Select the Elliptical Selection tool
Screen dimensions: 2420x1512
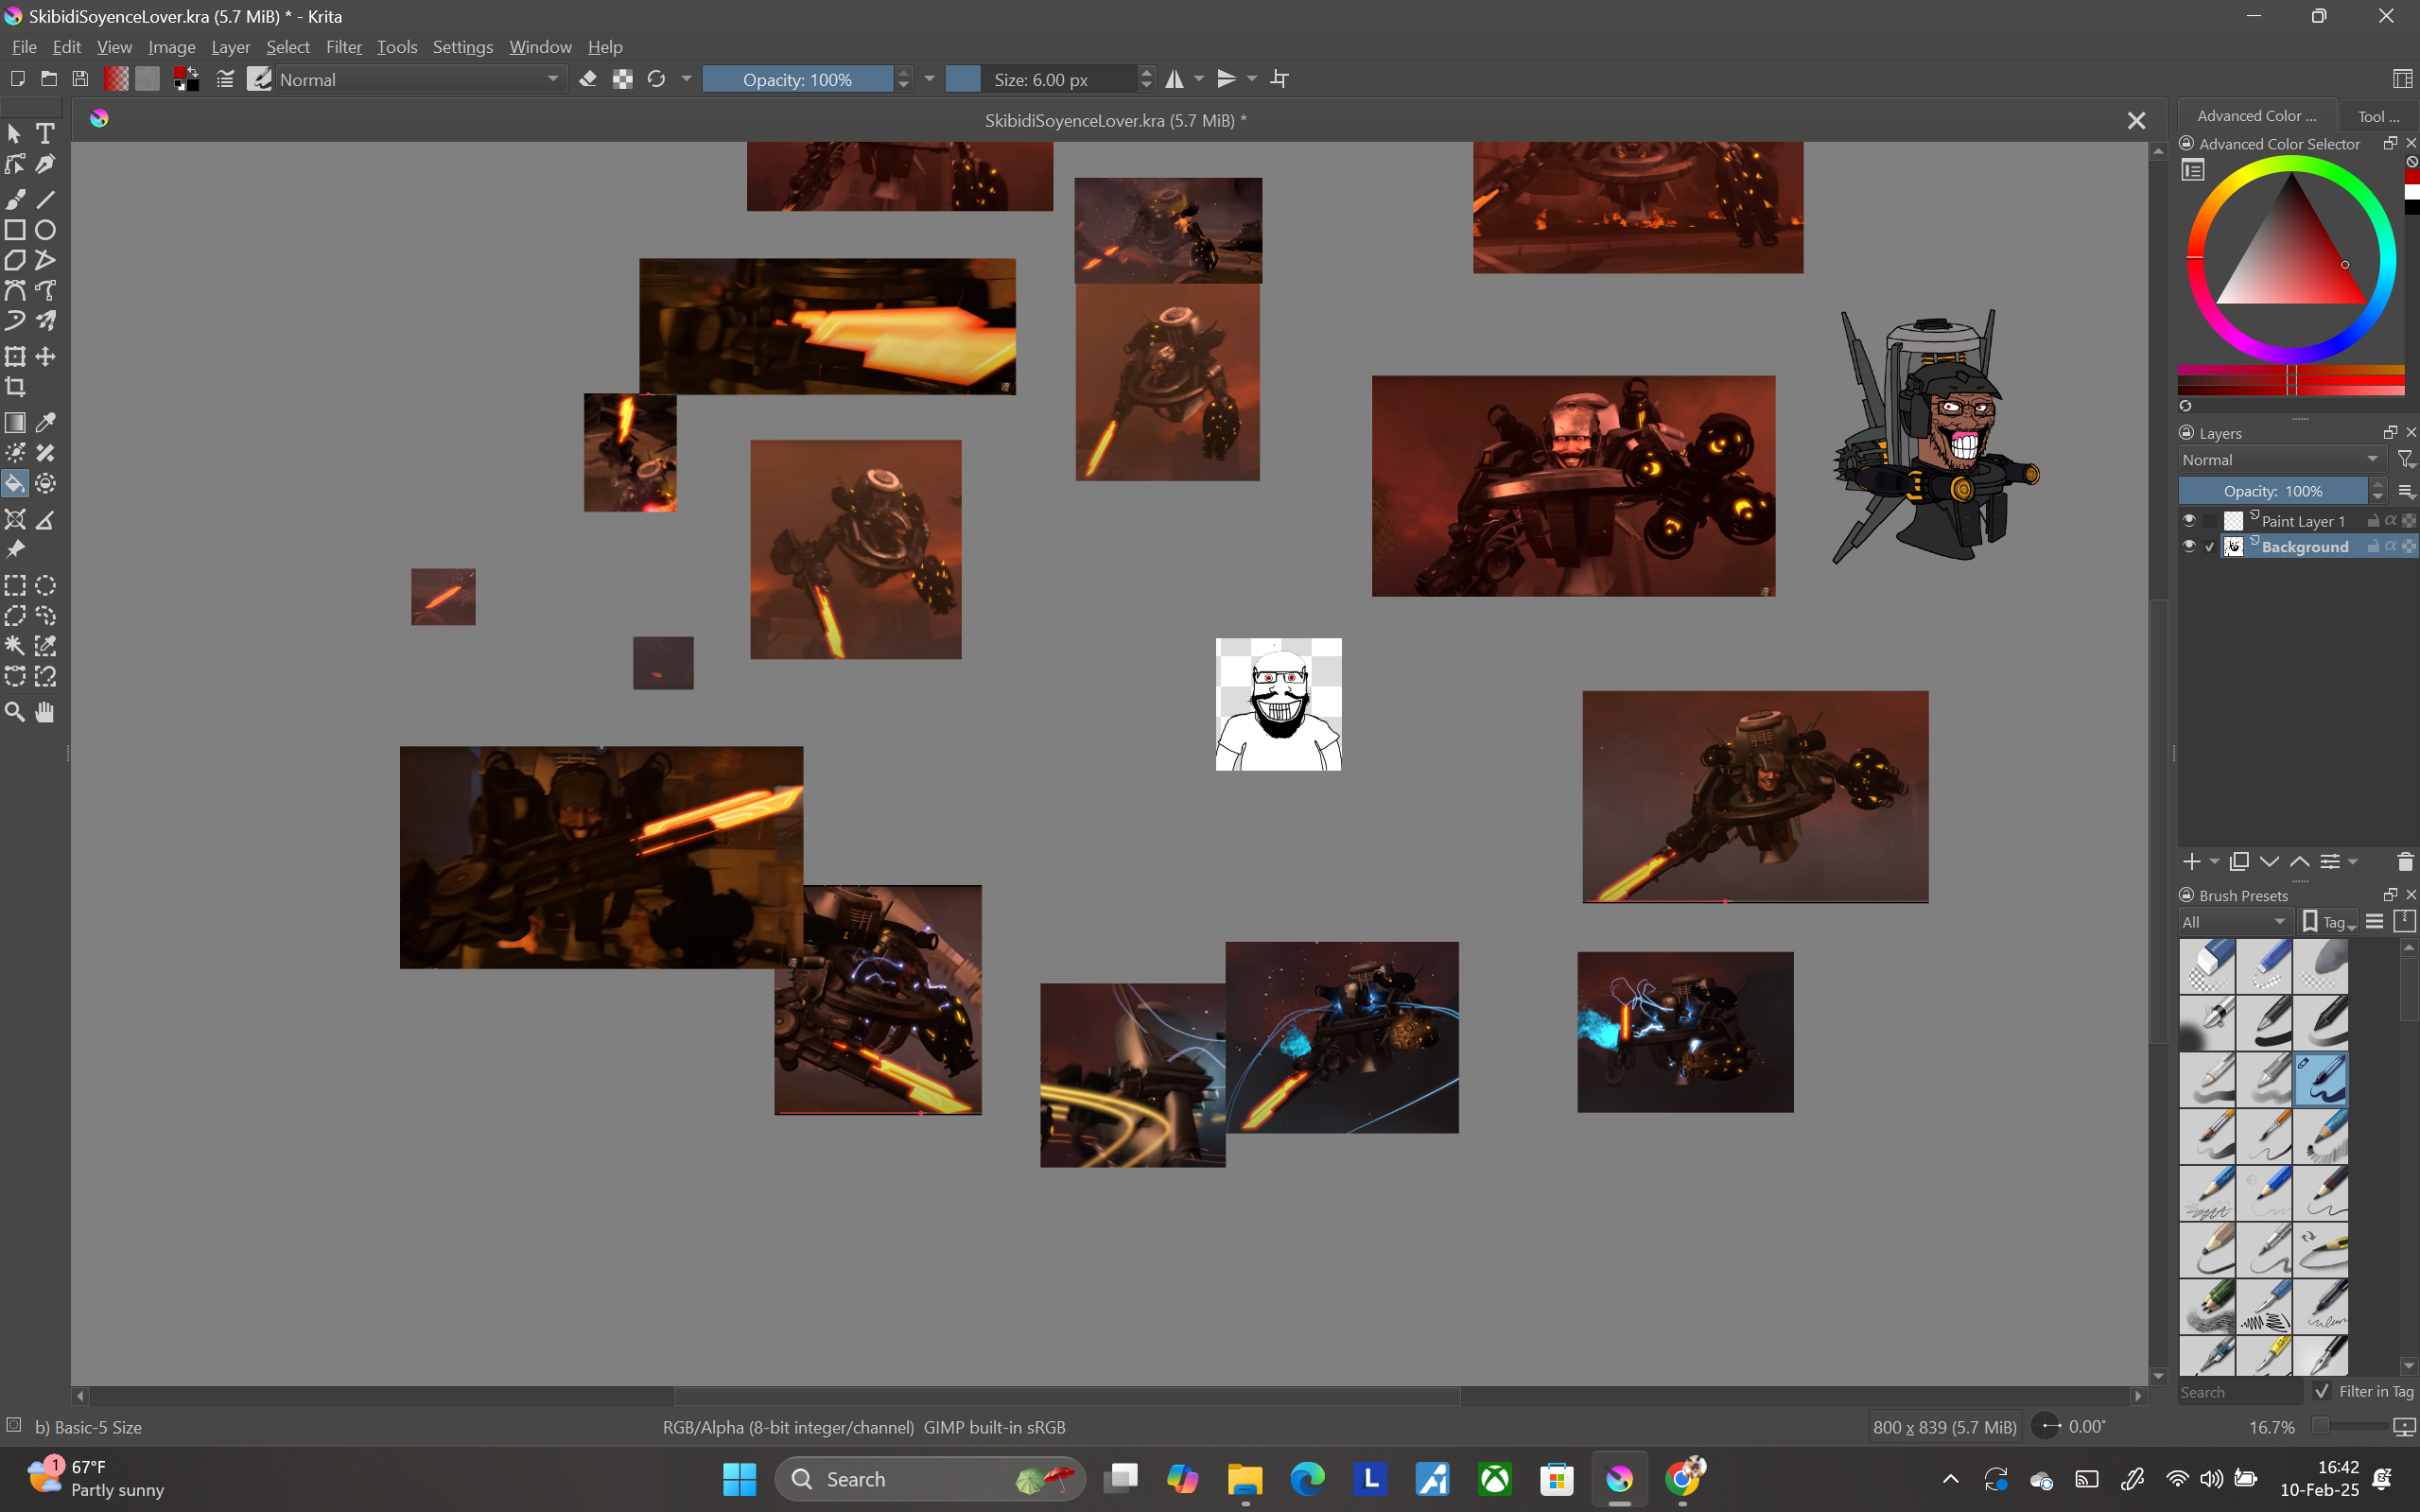click(x=45, y=586)
